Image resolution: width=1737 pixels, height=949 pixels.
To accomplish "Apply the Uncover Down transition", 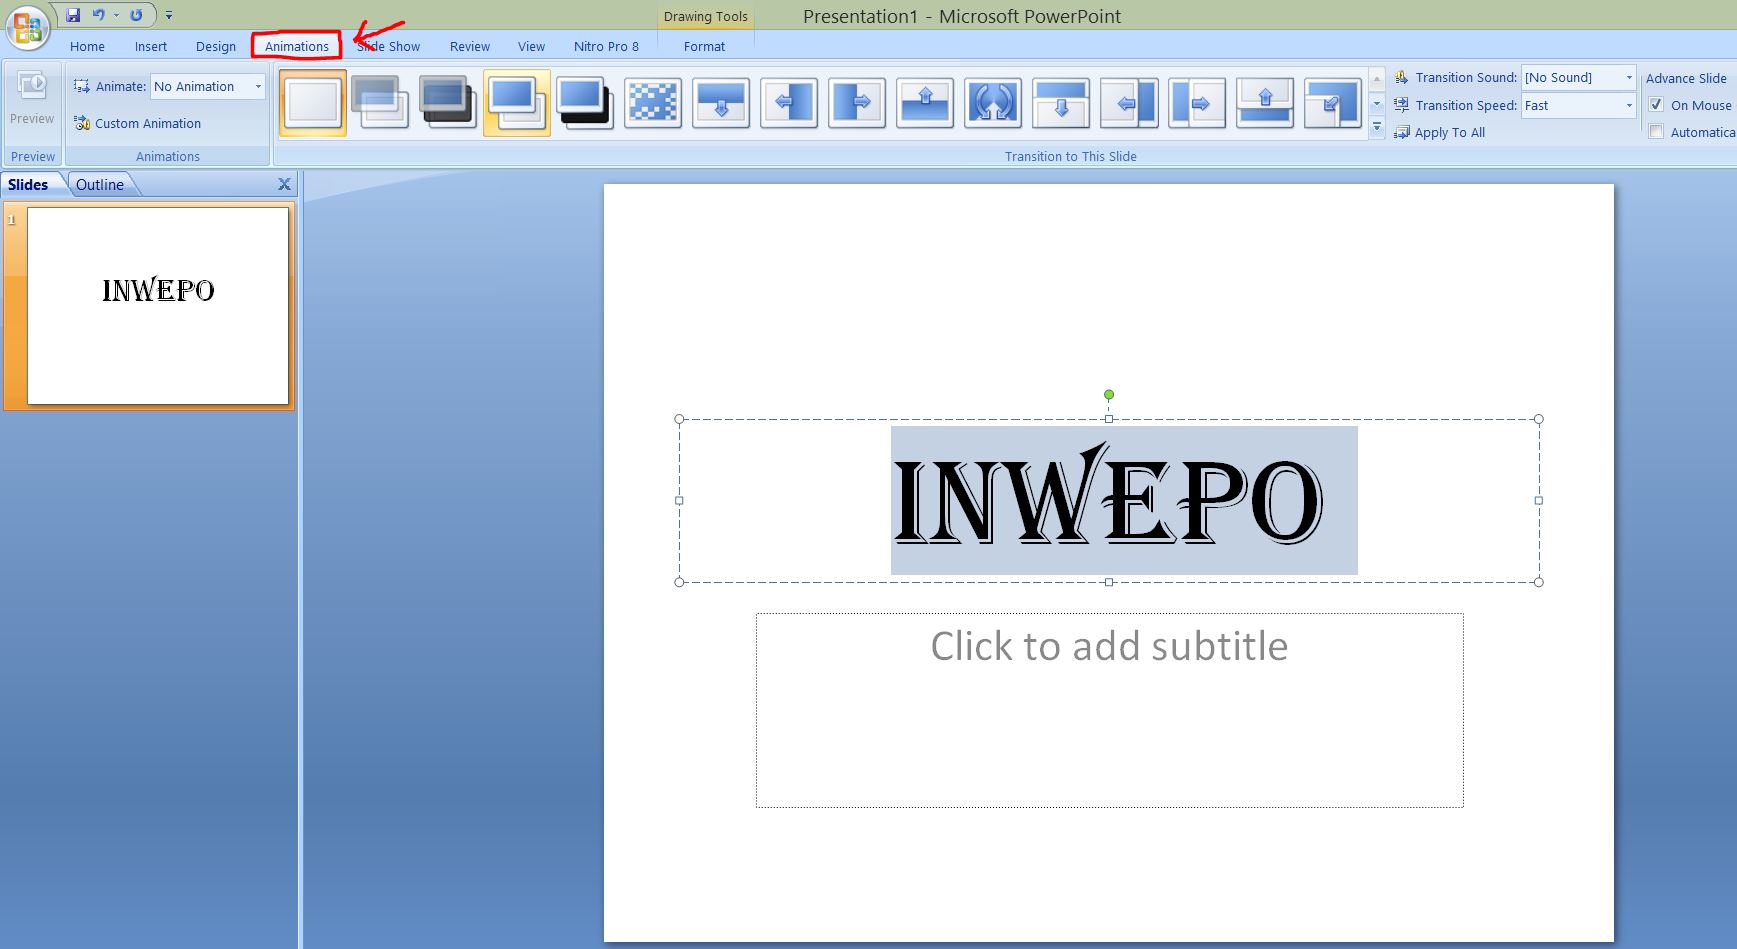I will click(1061, 102).
